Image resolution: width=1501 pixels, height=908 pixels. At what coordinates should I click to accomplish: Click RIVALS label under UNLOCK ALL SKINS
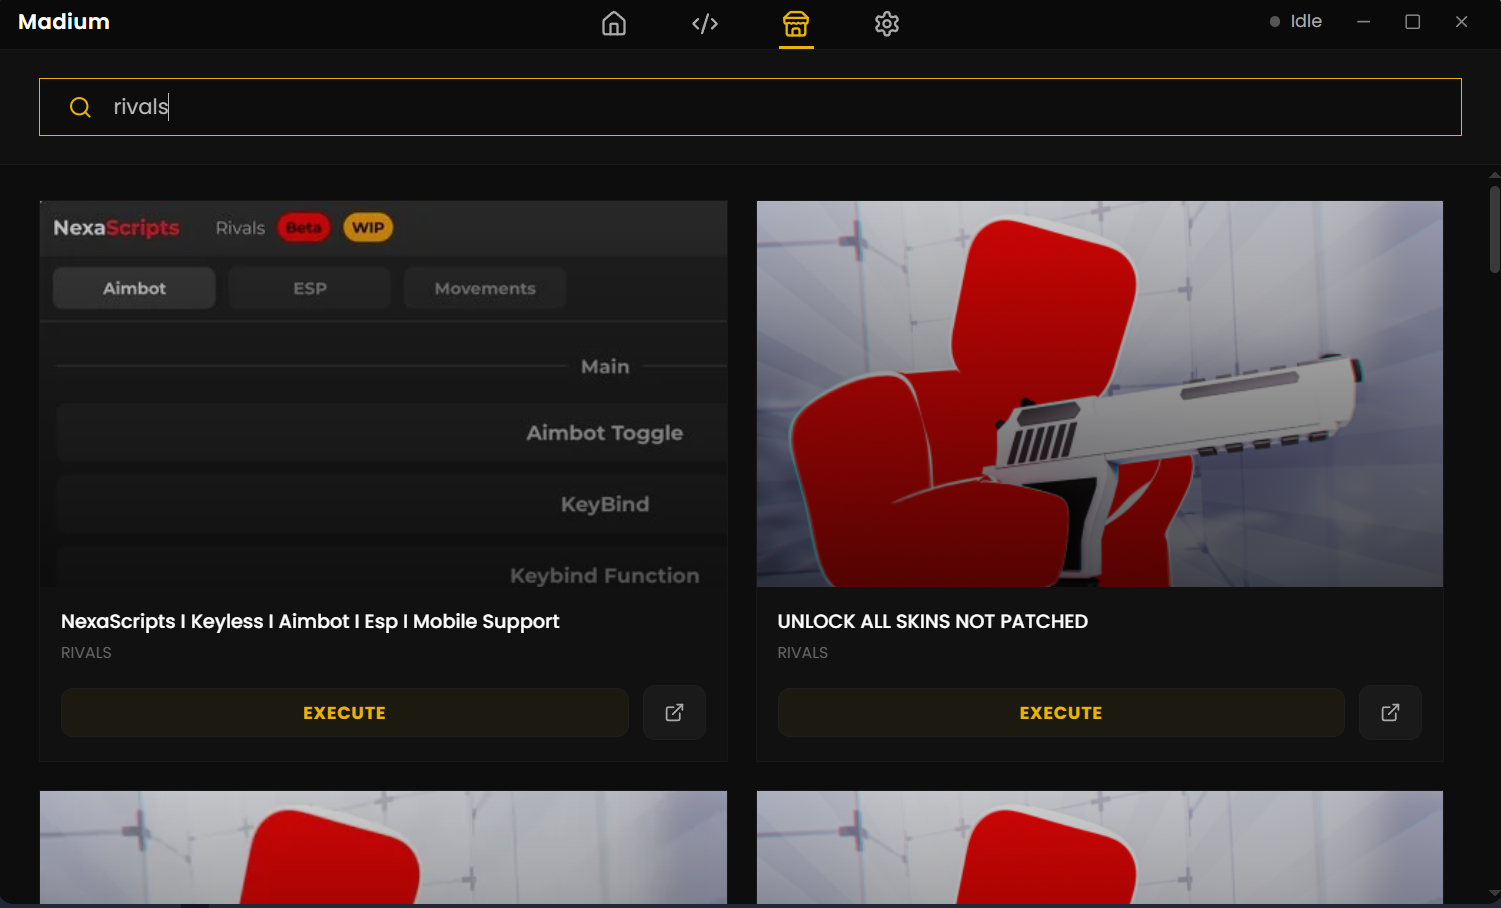tap(803, 653)
